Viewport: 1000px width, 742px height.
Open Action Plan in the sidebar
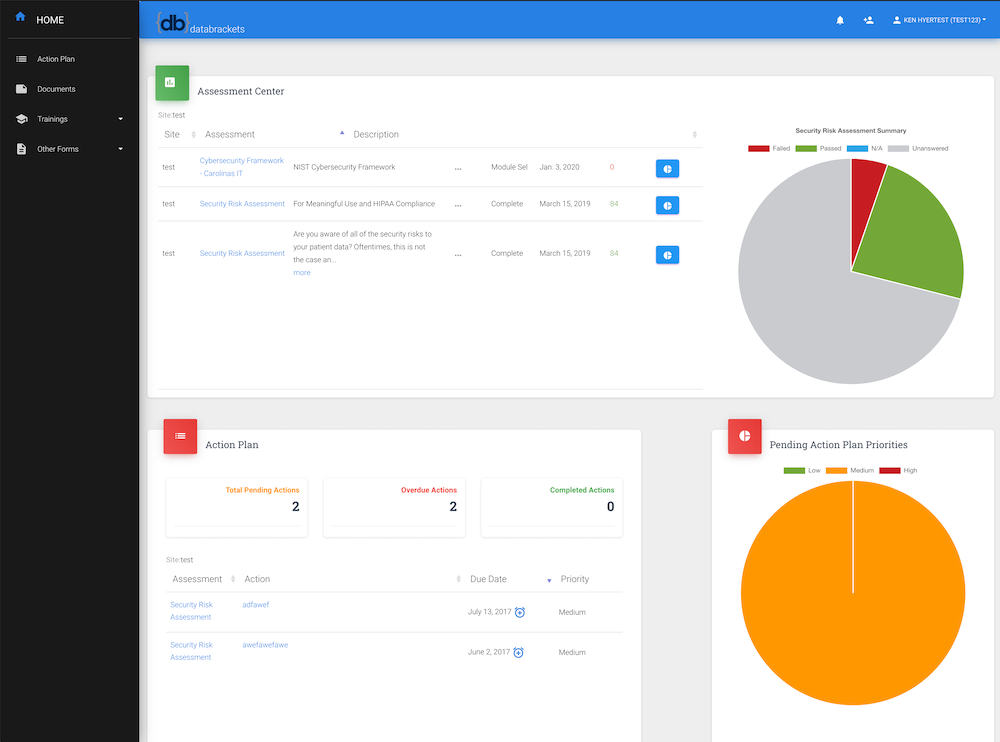point(56,59)
